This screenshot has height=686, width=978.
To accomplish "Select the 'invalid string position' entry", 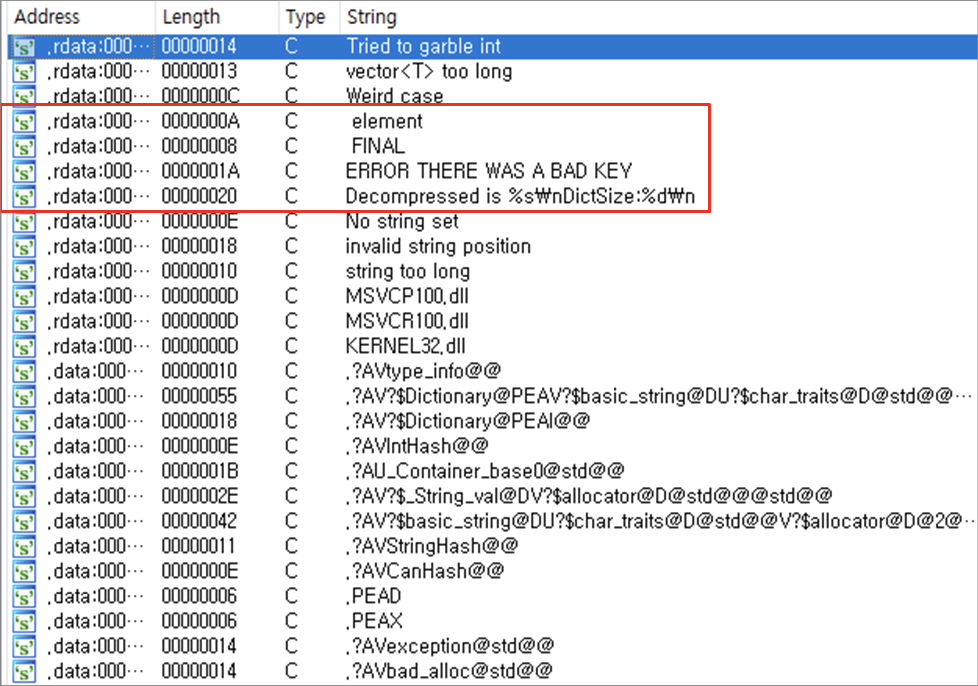I will point(438,246).
